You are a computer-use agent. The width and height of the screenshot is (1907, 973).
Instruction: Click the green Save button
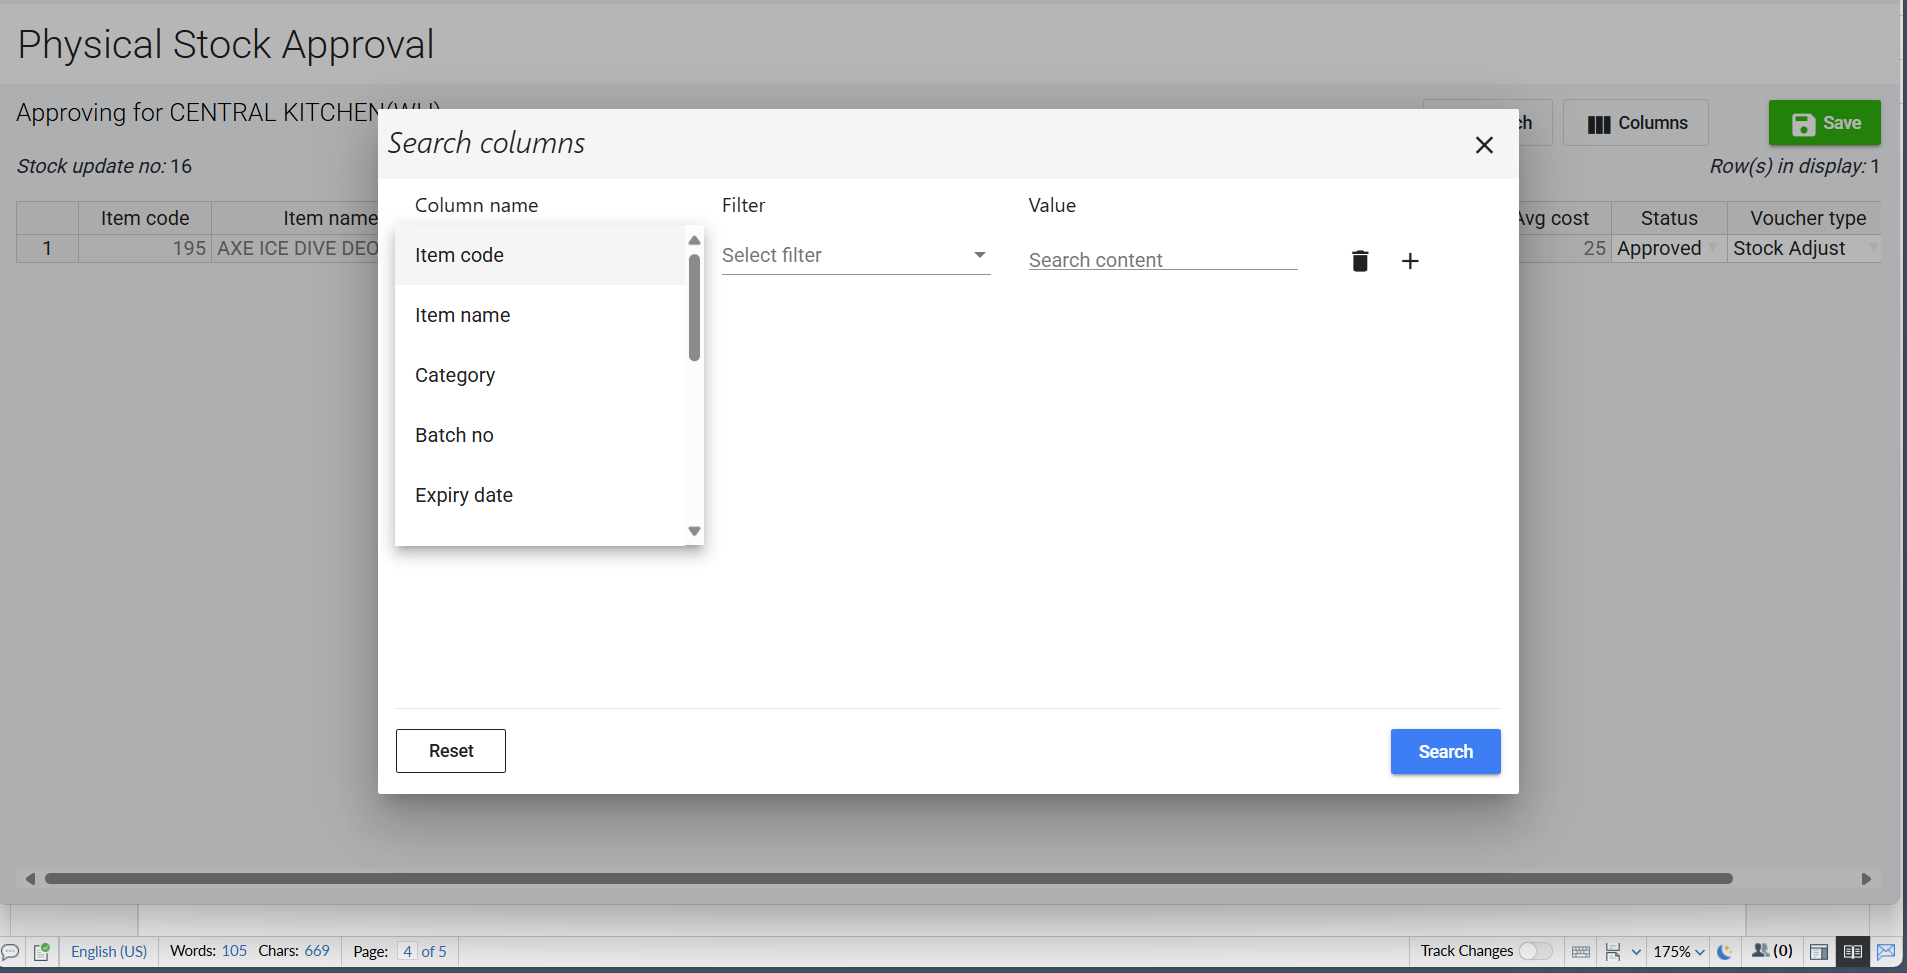1825,123
